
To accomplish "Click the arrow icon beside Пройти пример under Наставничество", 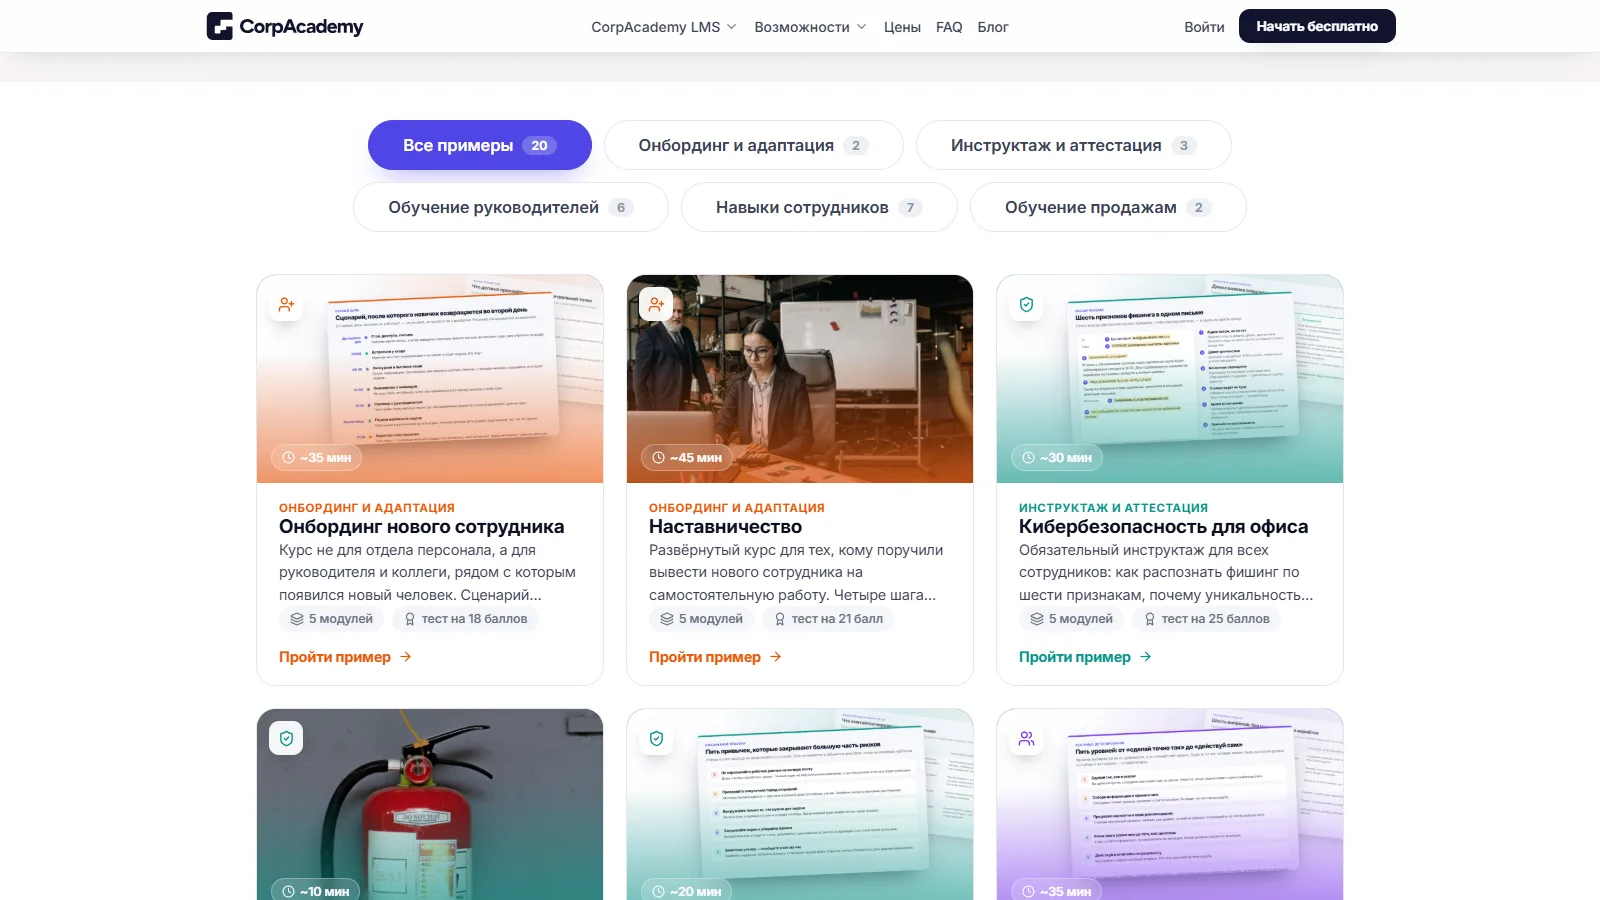I will click(776, 657).
